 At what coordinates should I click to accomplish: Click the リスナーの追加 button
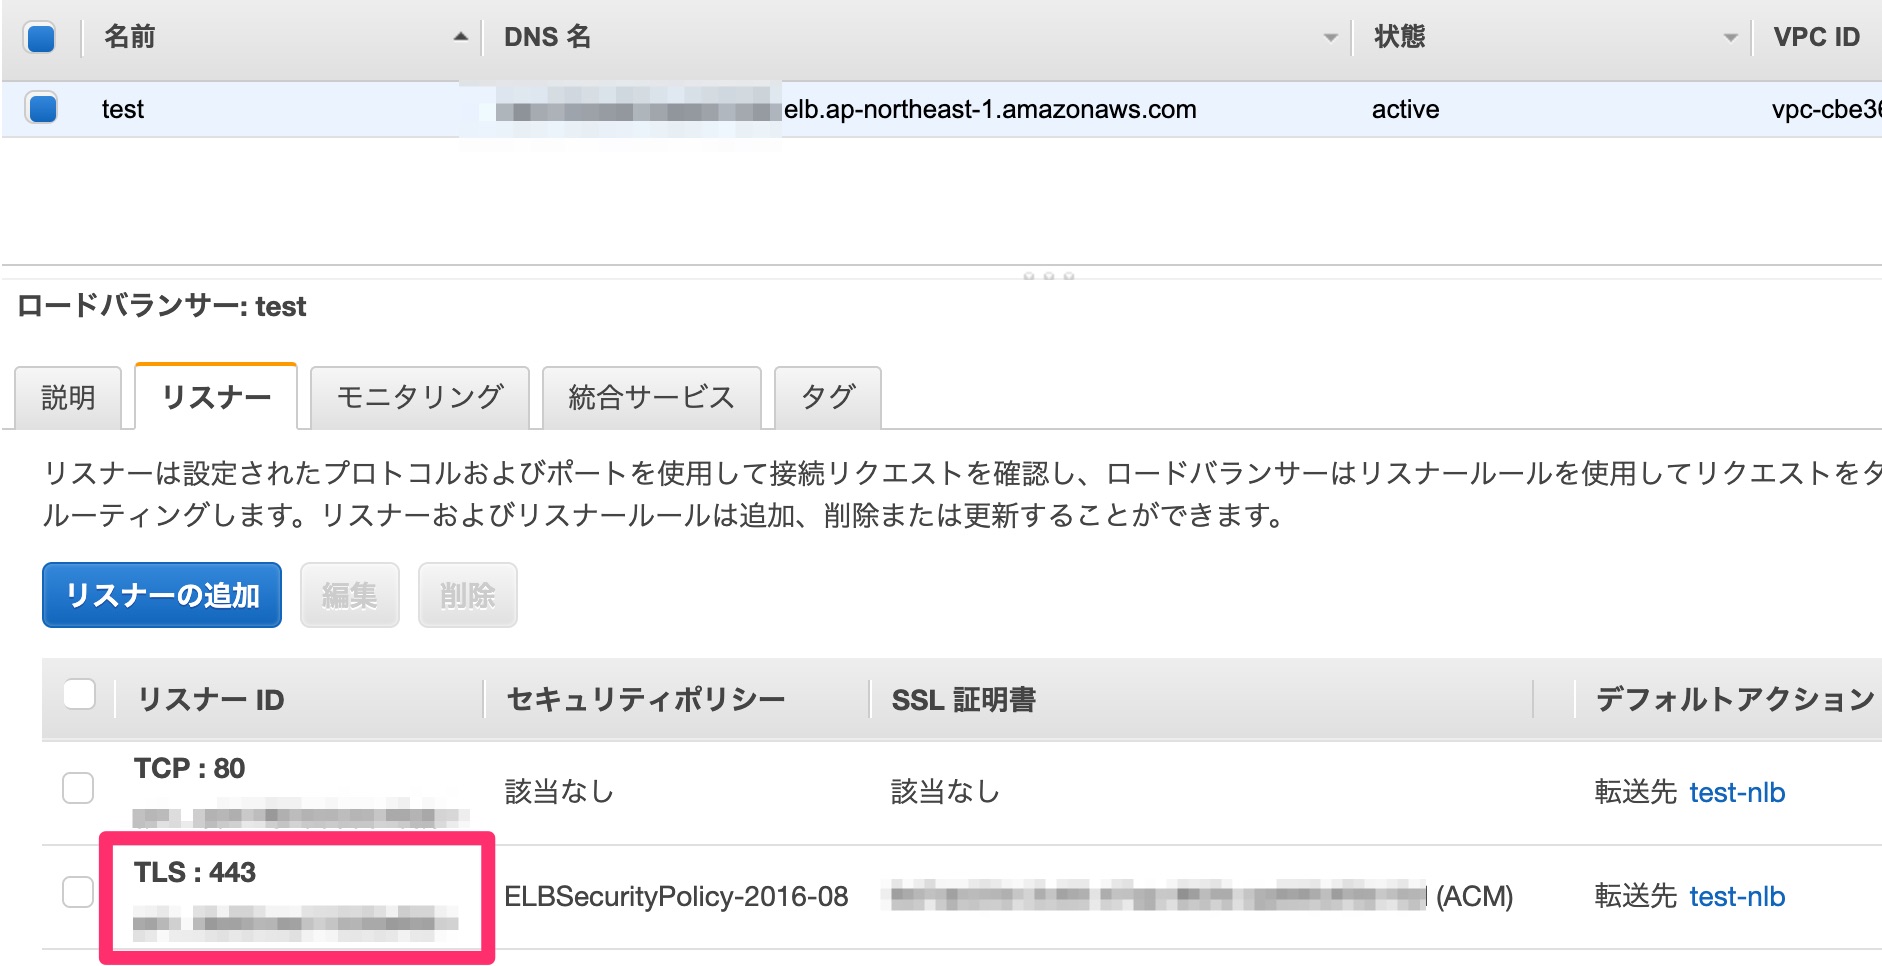click(x=161, y=595)
